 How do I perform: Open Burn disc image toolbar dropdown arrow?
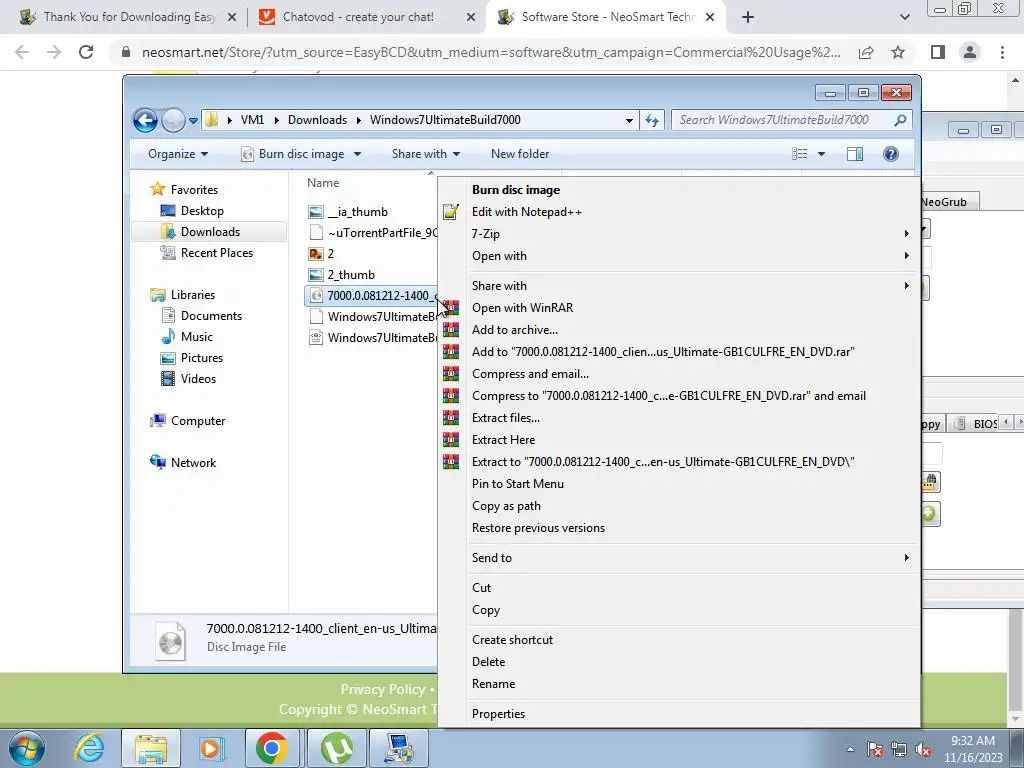[x=357, y=154]
